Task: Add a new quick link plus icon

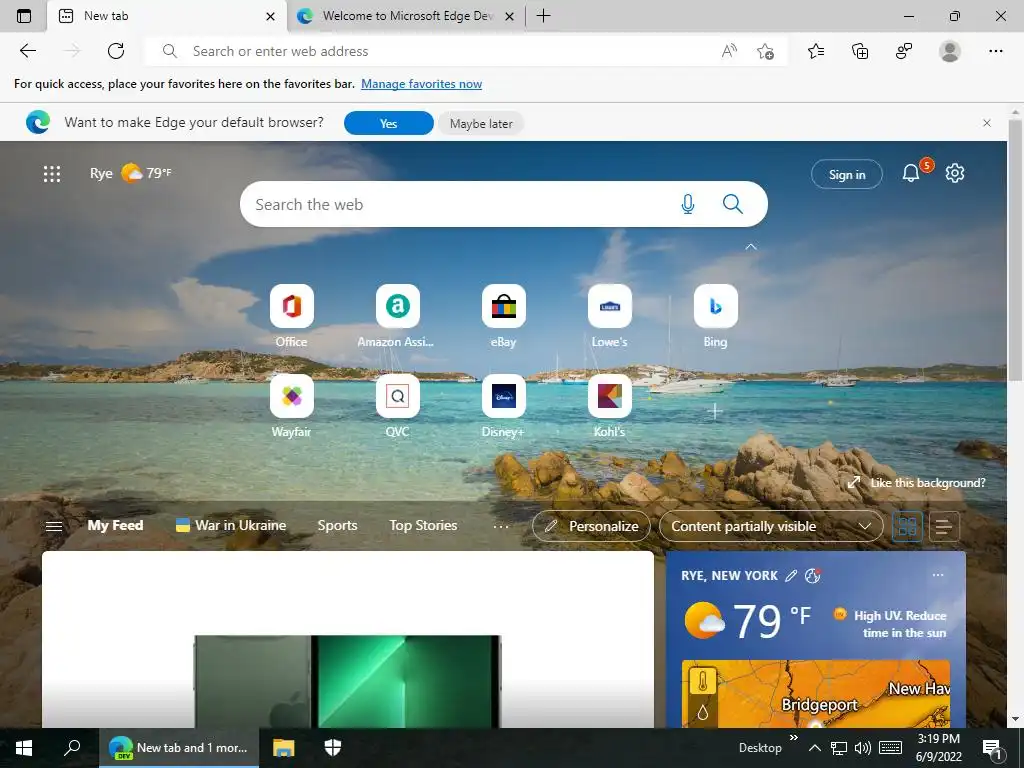Action: point(715,411)
